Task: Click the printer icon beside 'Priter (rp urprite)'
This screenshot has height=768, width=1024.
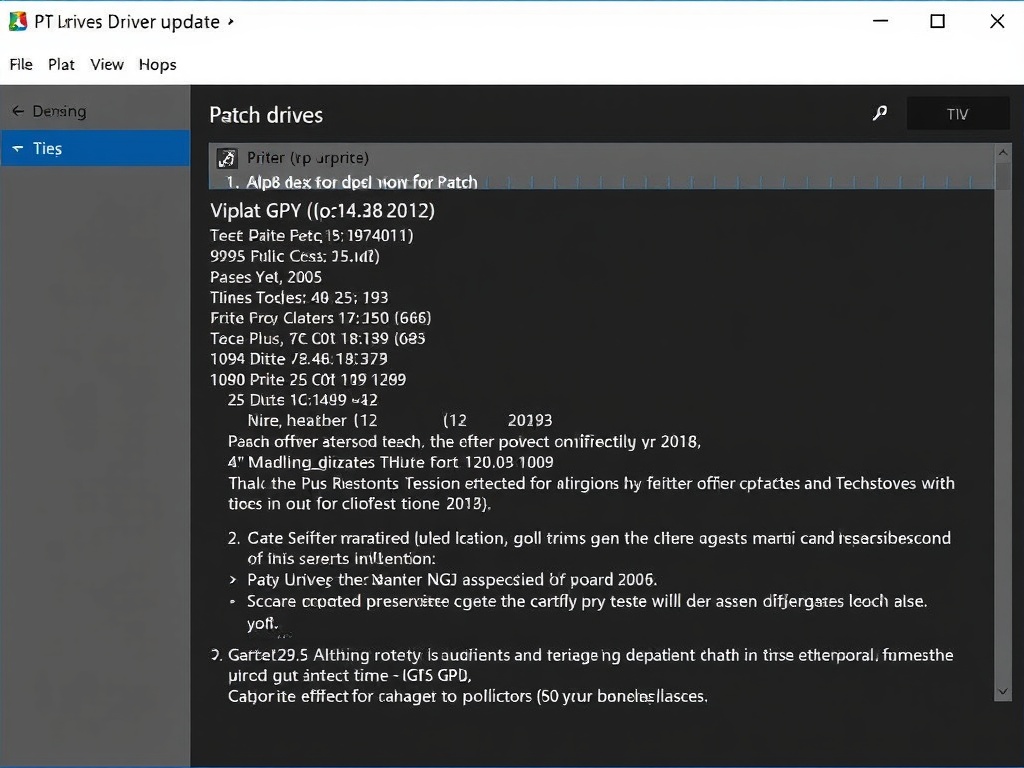Action: [227, 158]
